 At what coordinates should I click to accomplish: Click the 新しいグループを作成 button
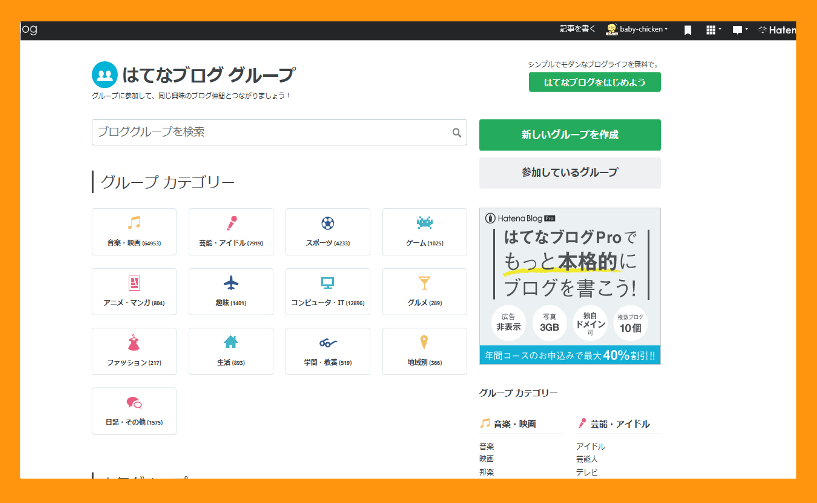pyautogui.click(x=570, y=135)
